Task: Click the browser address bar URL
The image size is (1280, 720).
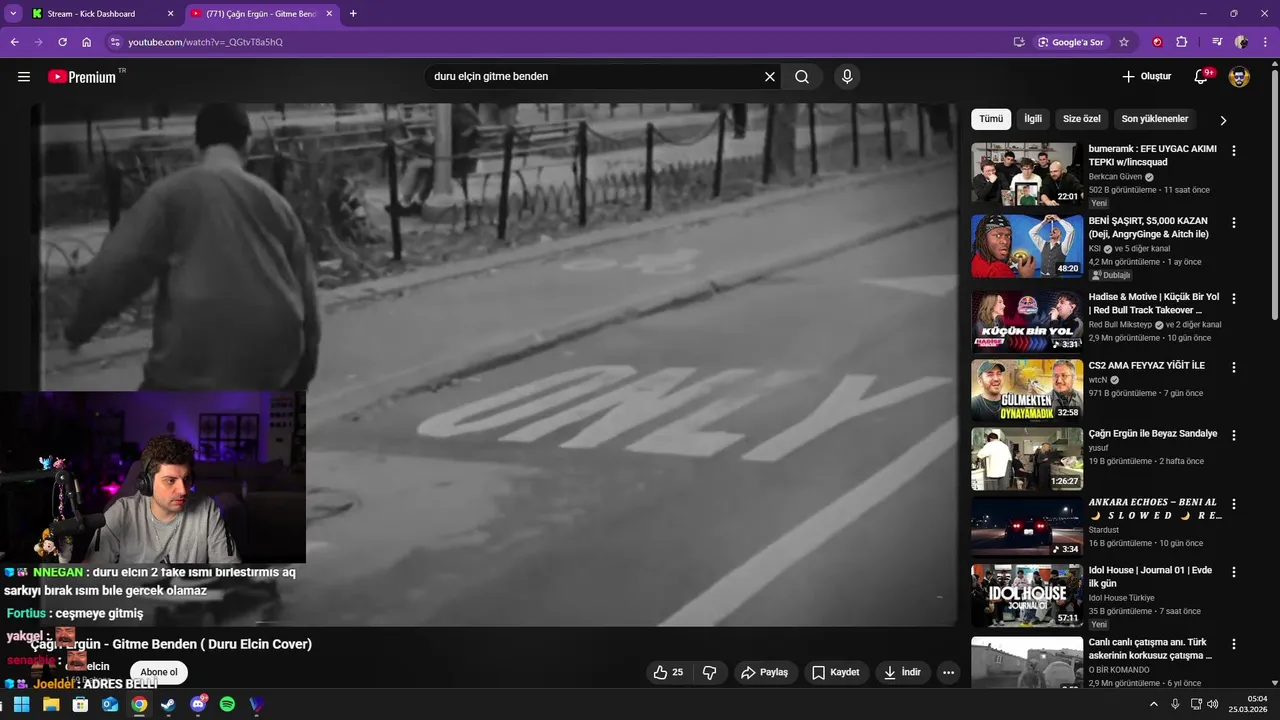Action: (205, 42)
